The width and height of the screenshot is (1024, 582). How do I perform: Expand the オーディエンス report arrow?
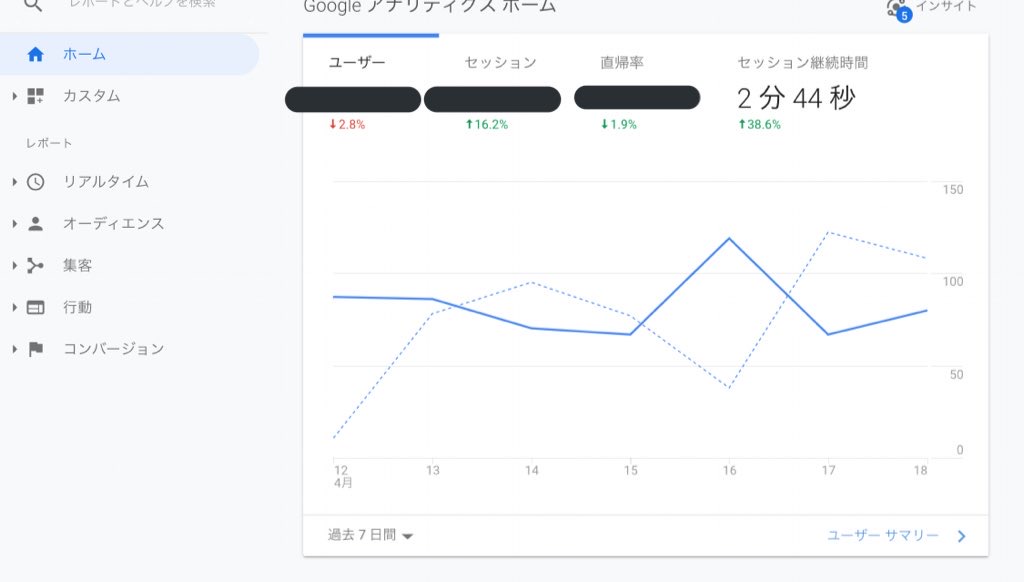tap(14, 223)
